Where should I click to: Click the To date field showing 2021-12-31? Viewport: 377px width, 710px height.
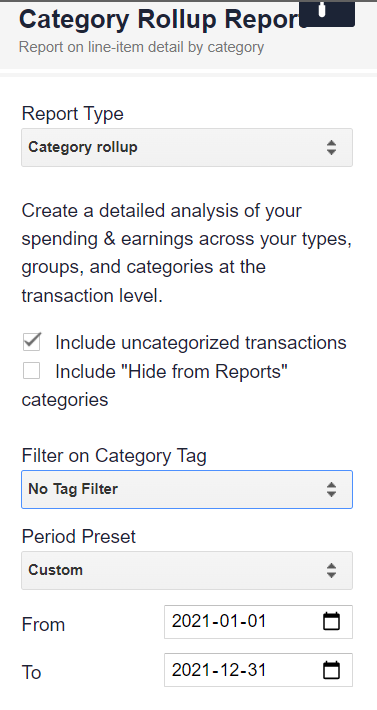(x=258, y=670)
